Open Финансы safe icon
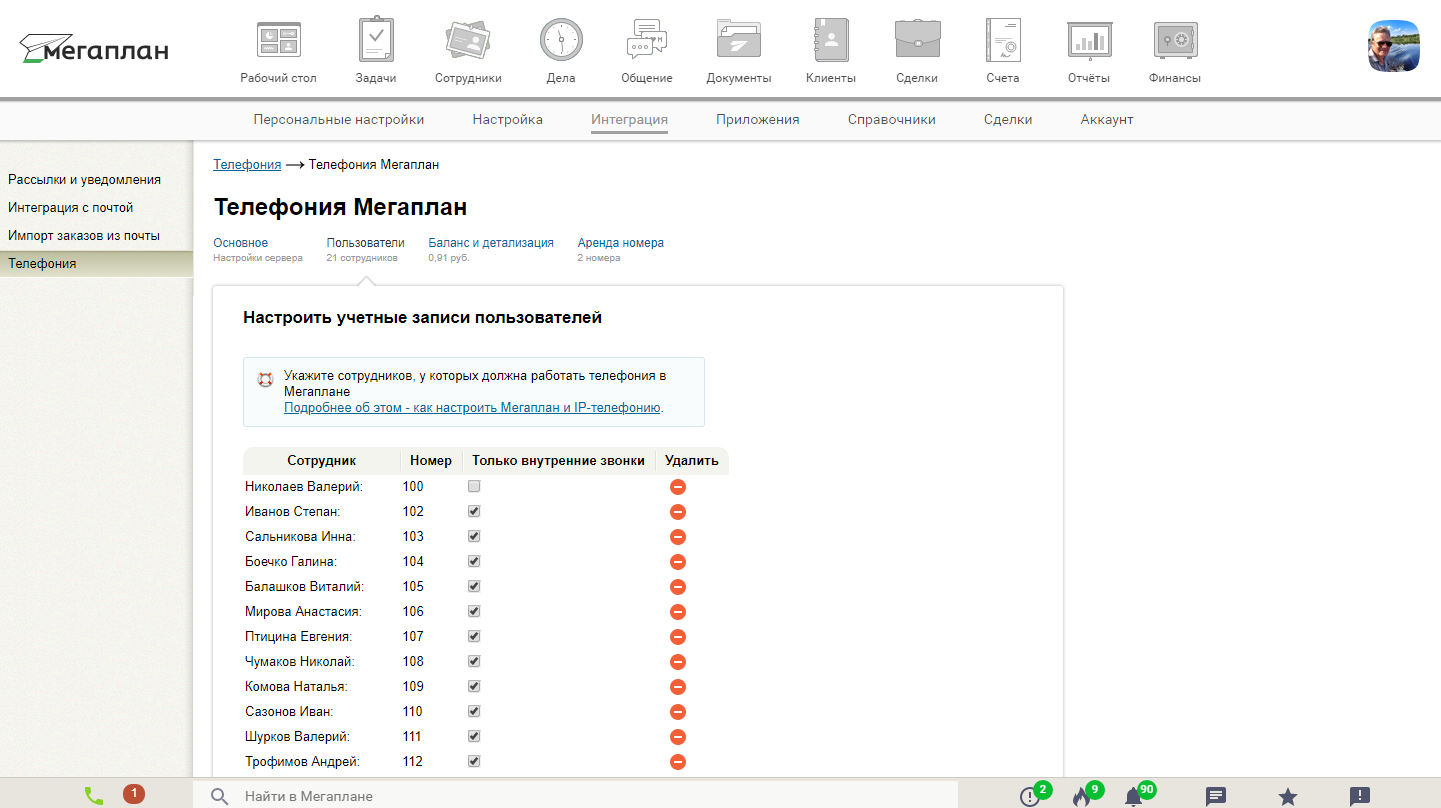 tap(1175, 51)
